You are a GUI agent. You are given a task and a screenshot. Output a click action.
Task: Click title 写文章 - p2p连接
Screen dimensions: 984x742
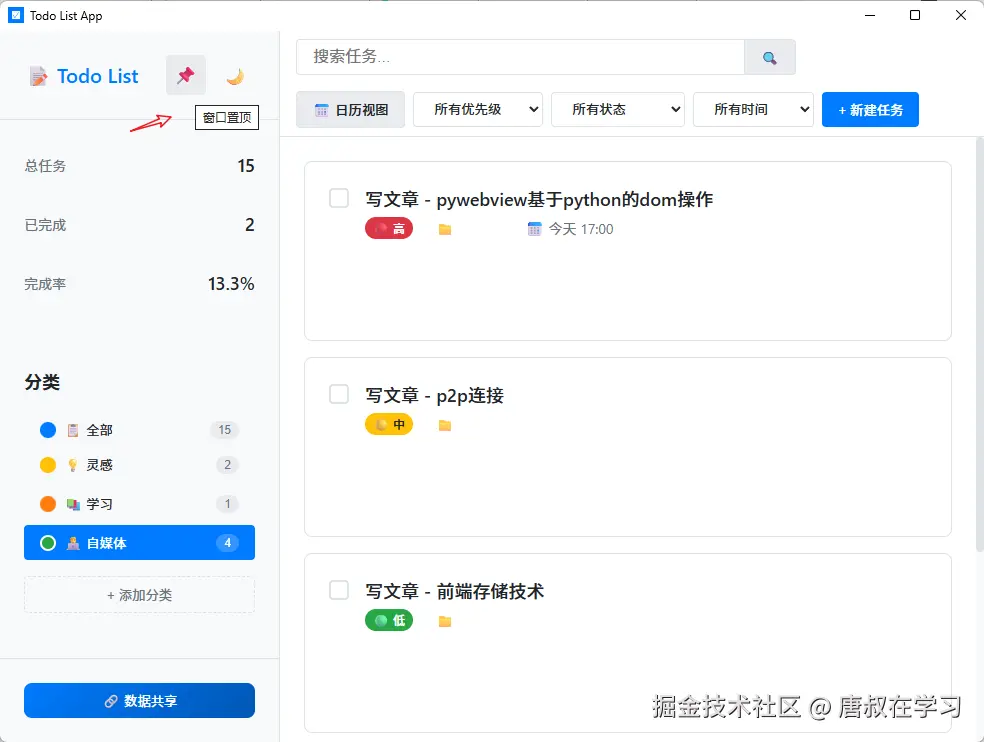point(434,395)
